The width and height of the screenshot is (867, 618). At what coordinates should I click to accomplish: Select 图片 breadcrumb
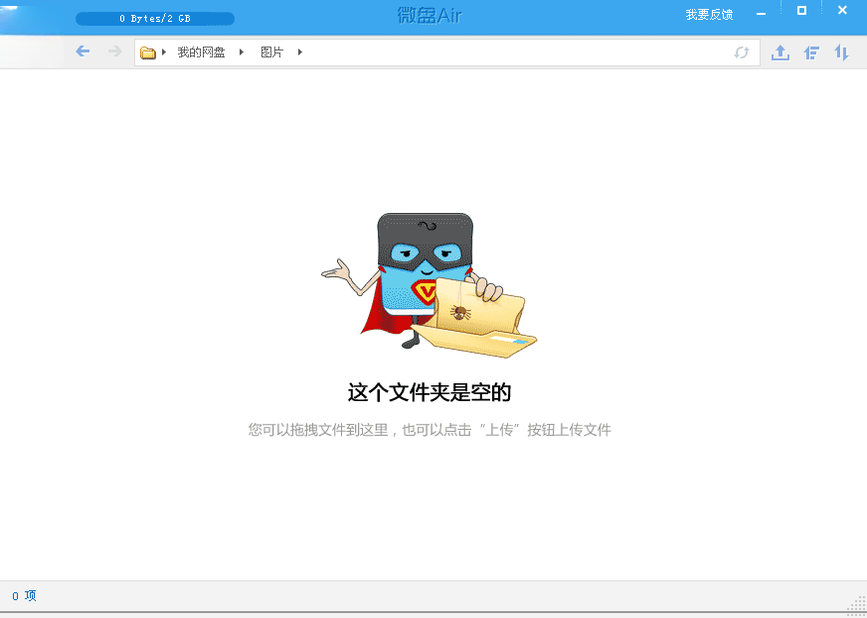click(x=271, y=52)
